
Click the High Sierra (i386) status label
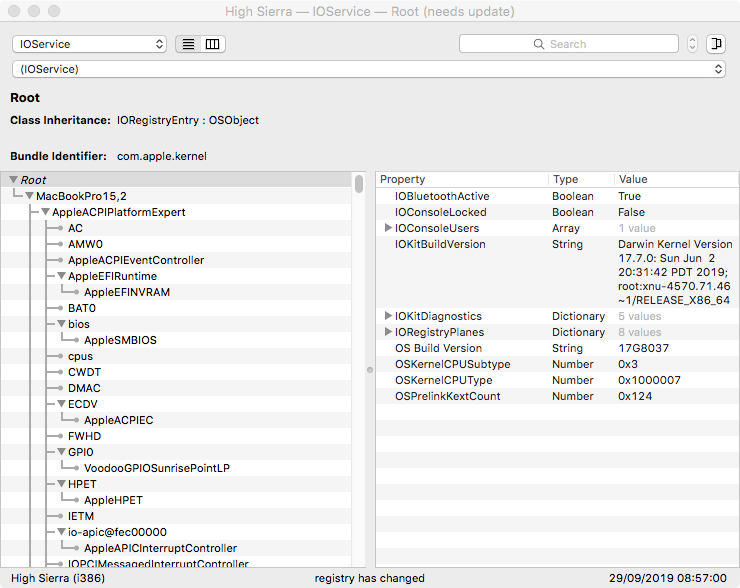click(58, 578)
